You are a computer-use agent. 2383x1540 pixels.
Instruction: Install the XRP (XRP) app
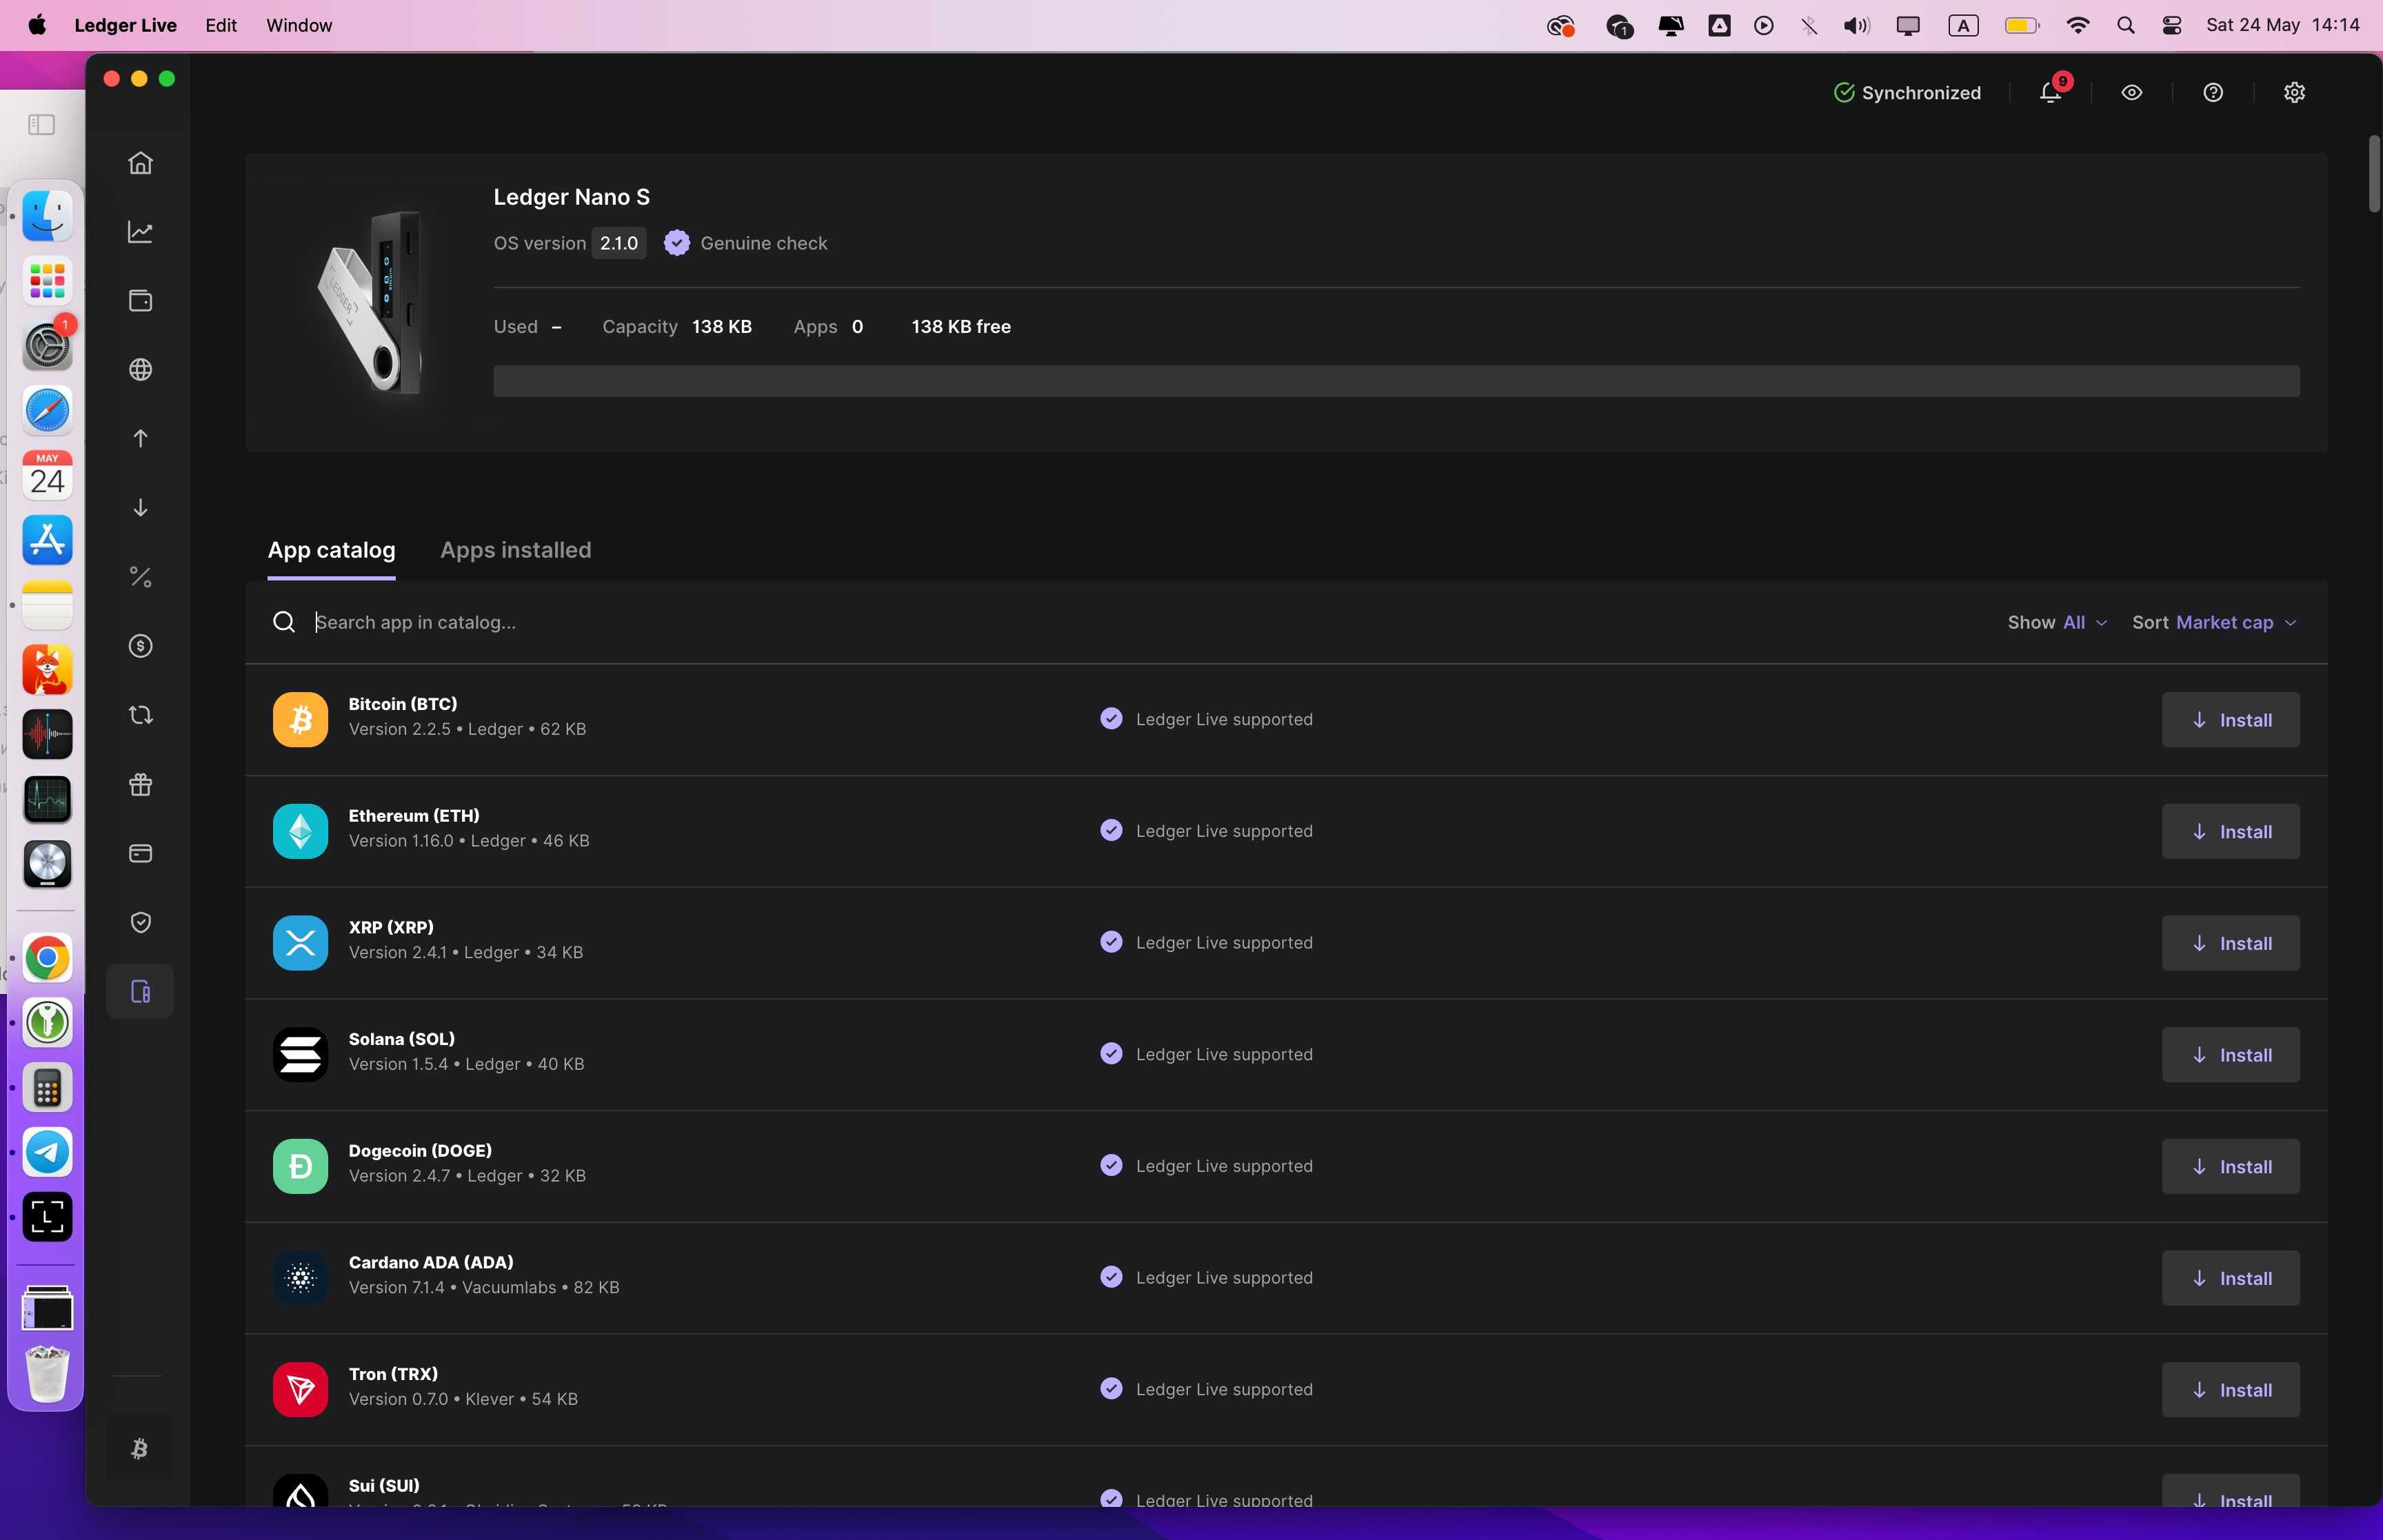pyautogui.click(x=2230, y=943)
